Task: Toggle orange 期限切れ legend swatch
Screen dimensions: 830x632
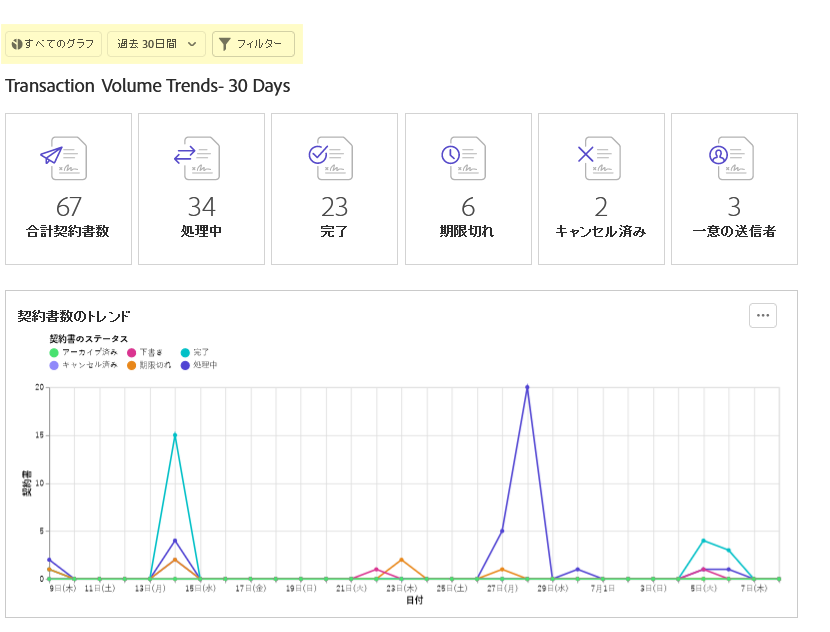Action: 131,365
